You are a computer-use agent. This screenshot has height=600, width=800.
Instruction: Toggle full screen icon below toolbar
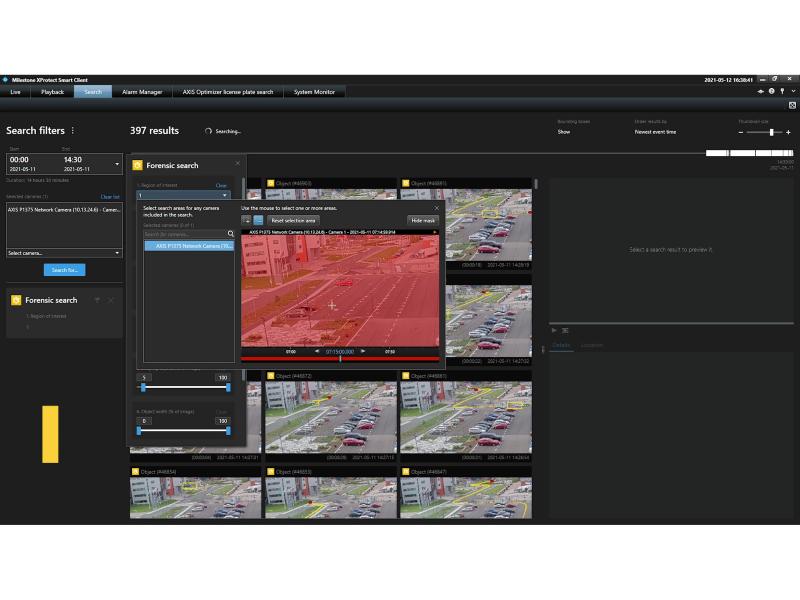792,105
